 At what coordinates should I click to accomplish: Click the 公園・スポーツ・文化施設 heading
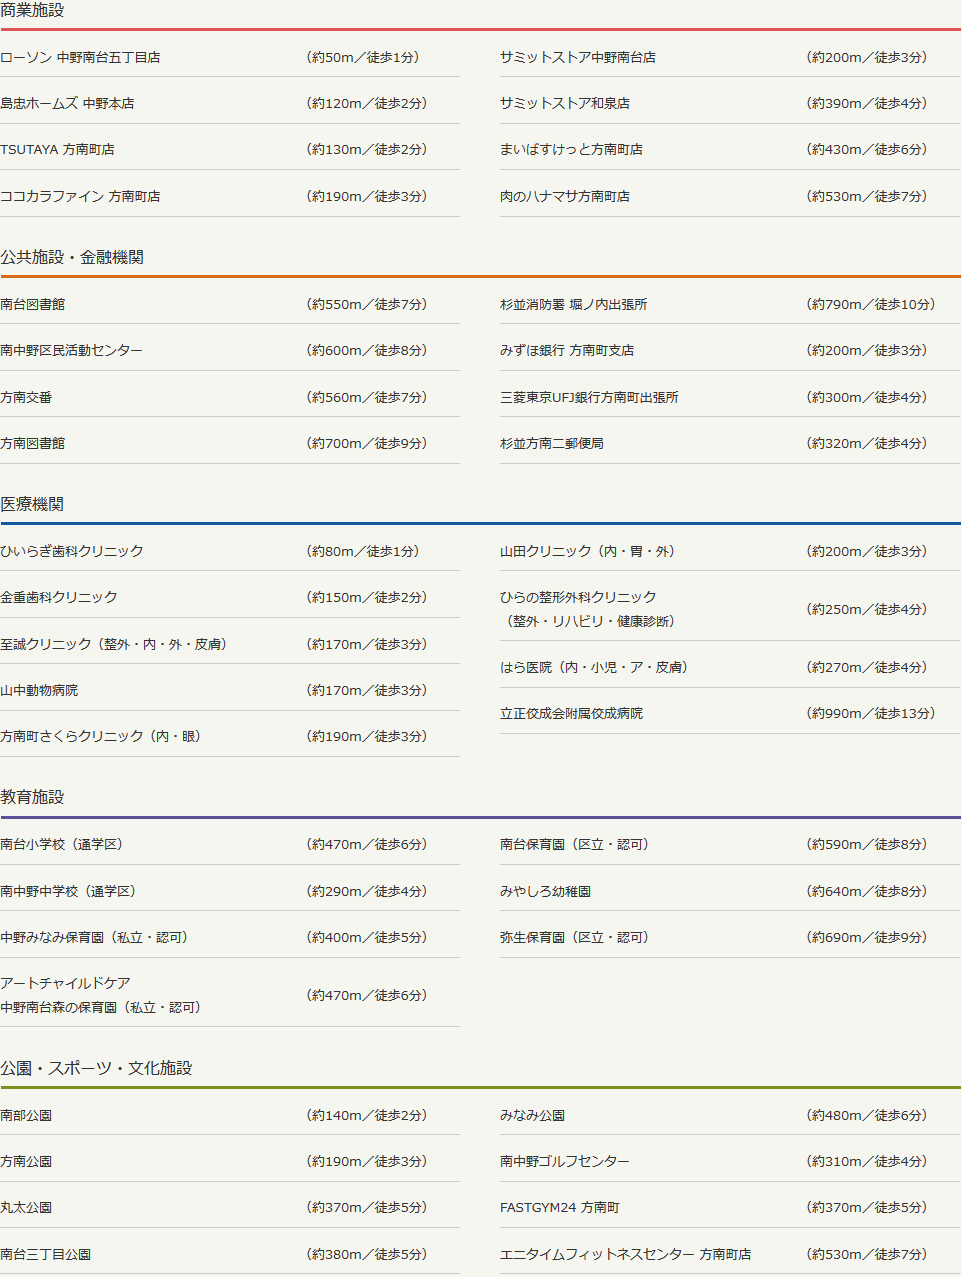click(96, 1068)
